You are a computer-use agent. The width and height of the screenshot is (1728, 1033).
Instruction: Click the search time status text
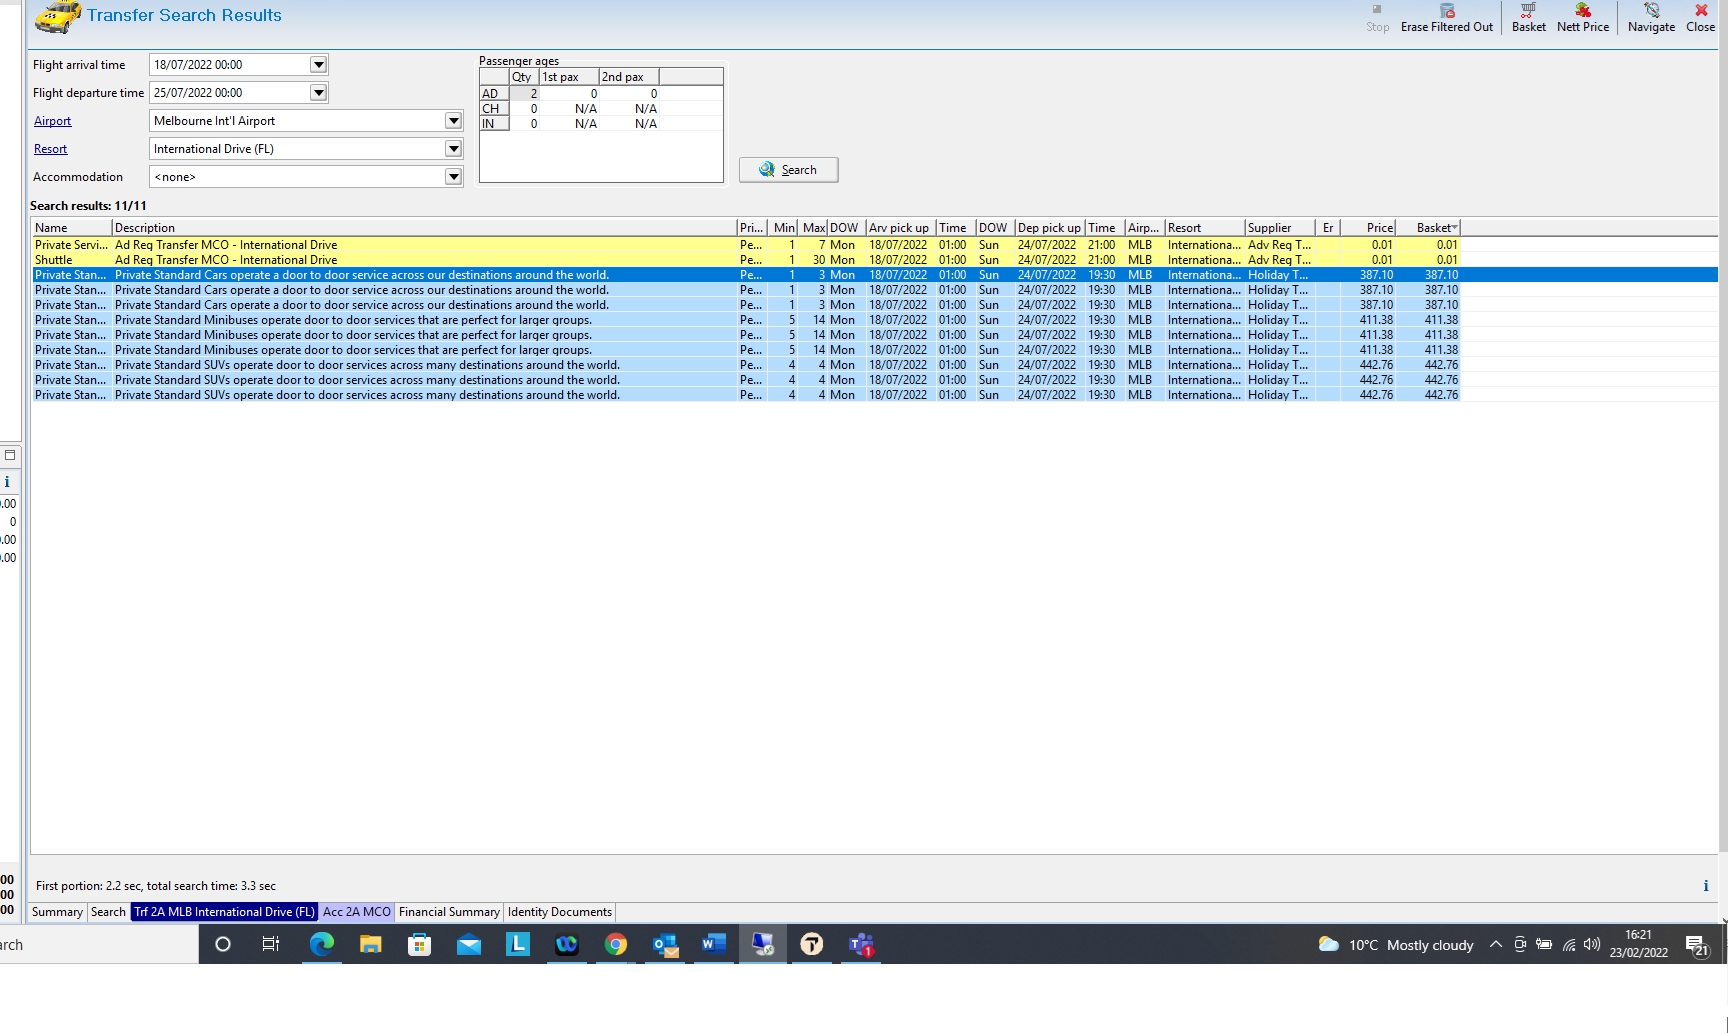click(x=156, y=886)
